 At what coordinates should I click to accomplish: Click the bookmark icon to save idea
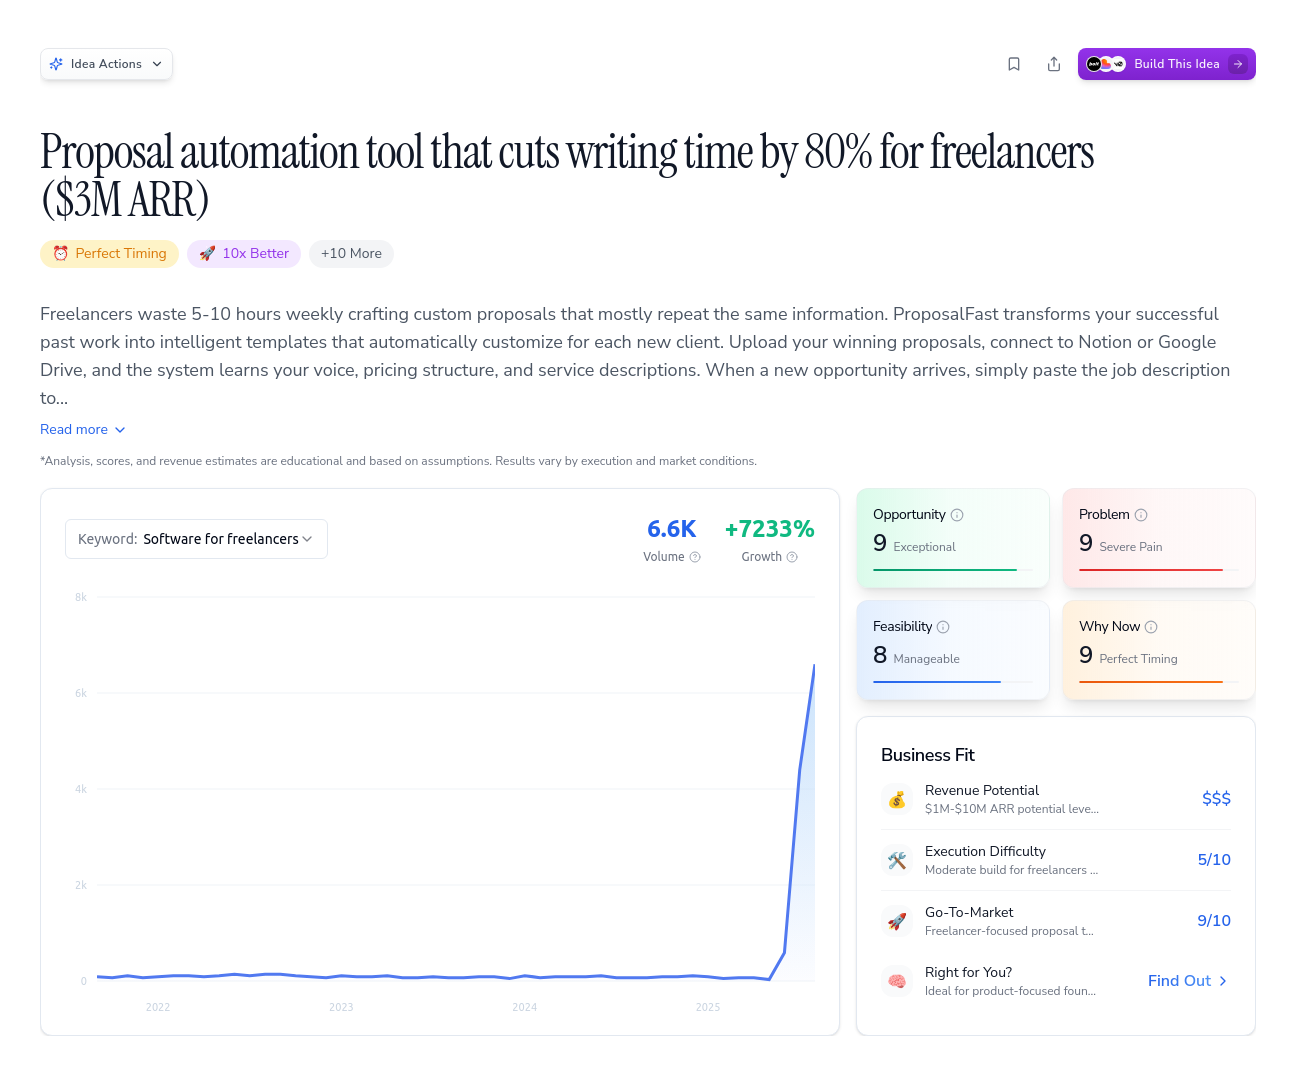1014,64
